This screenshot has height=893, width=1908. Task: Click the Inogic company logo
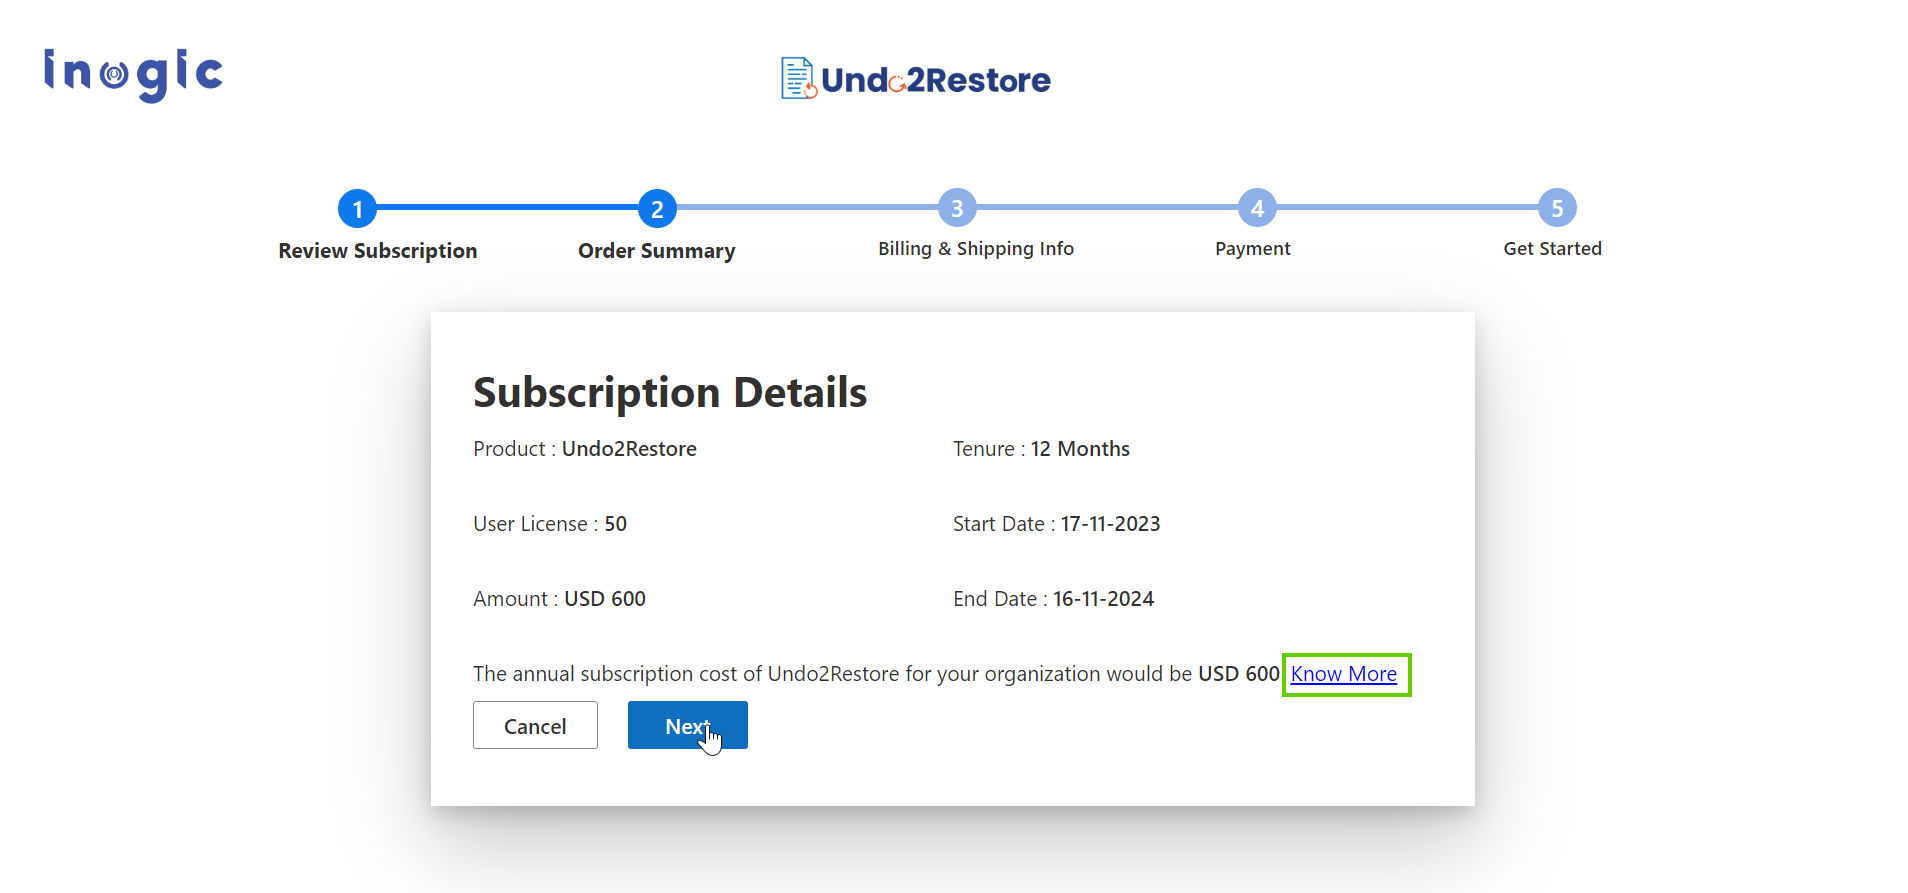pos(133,75)
